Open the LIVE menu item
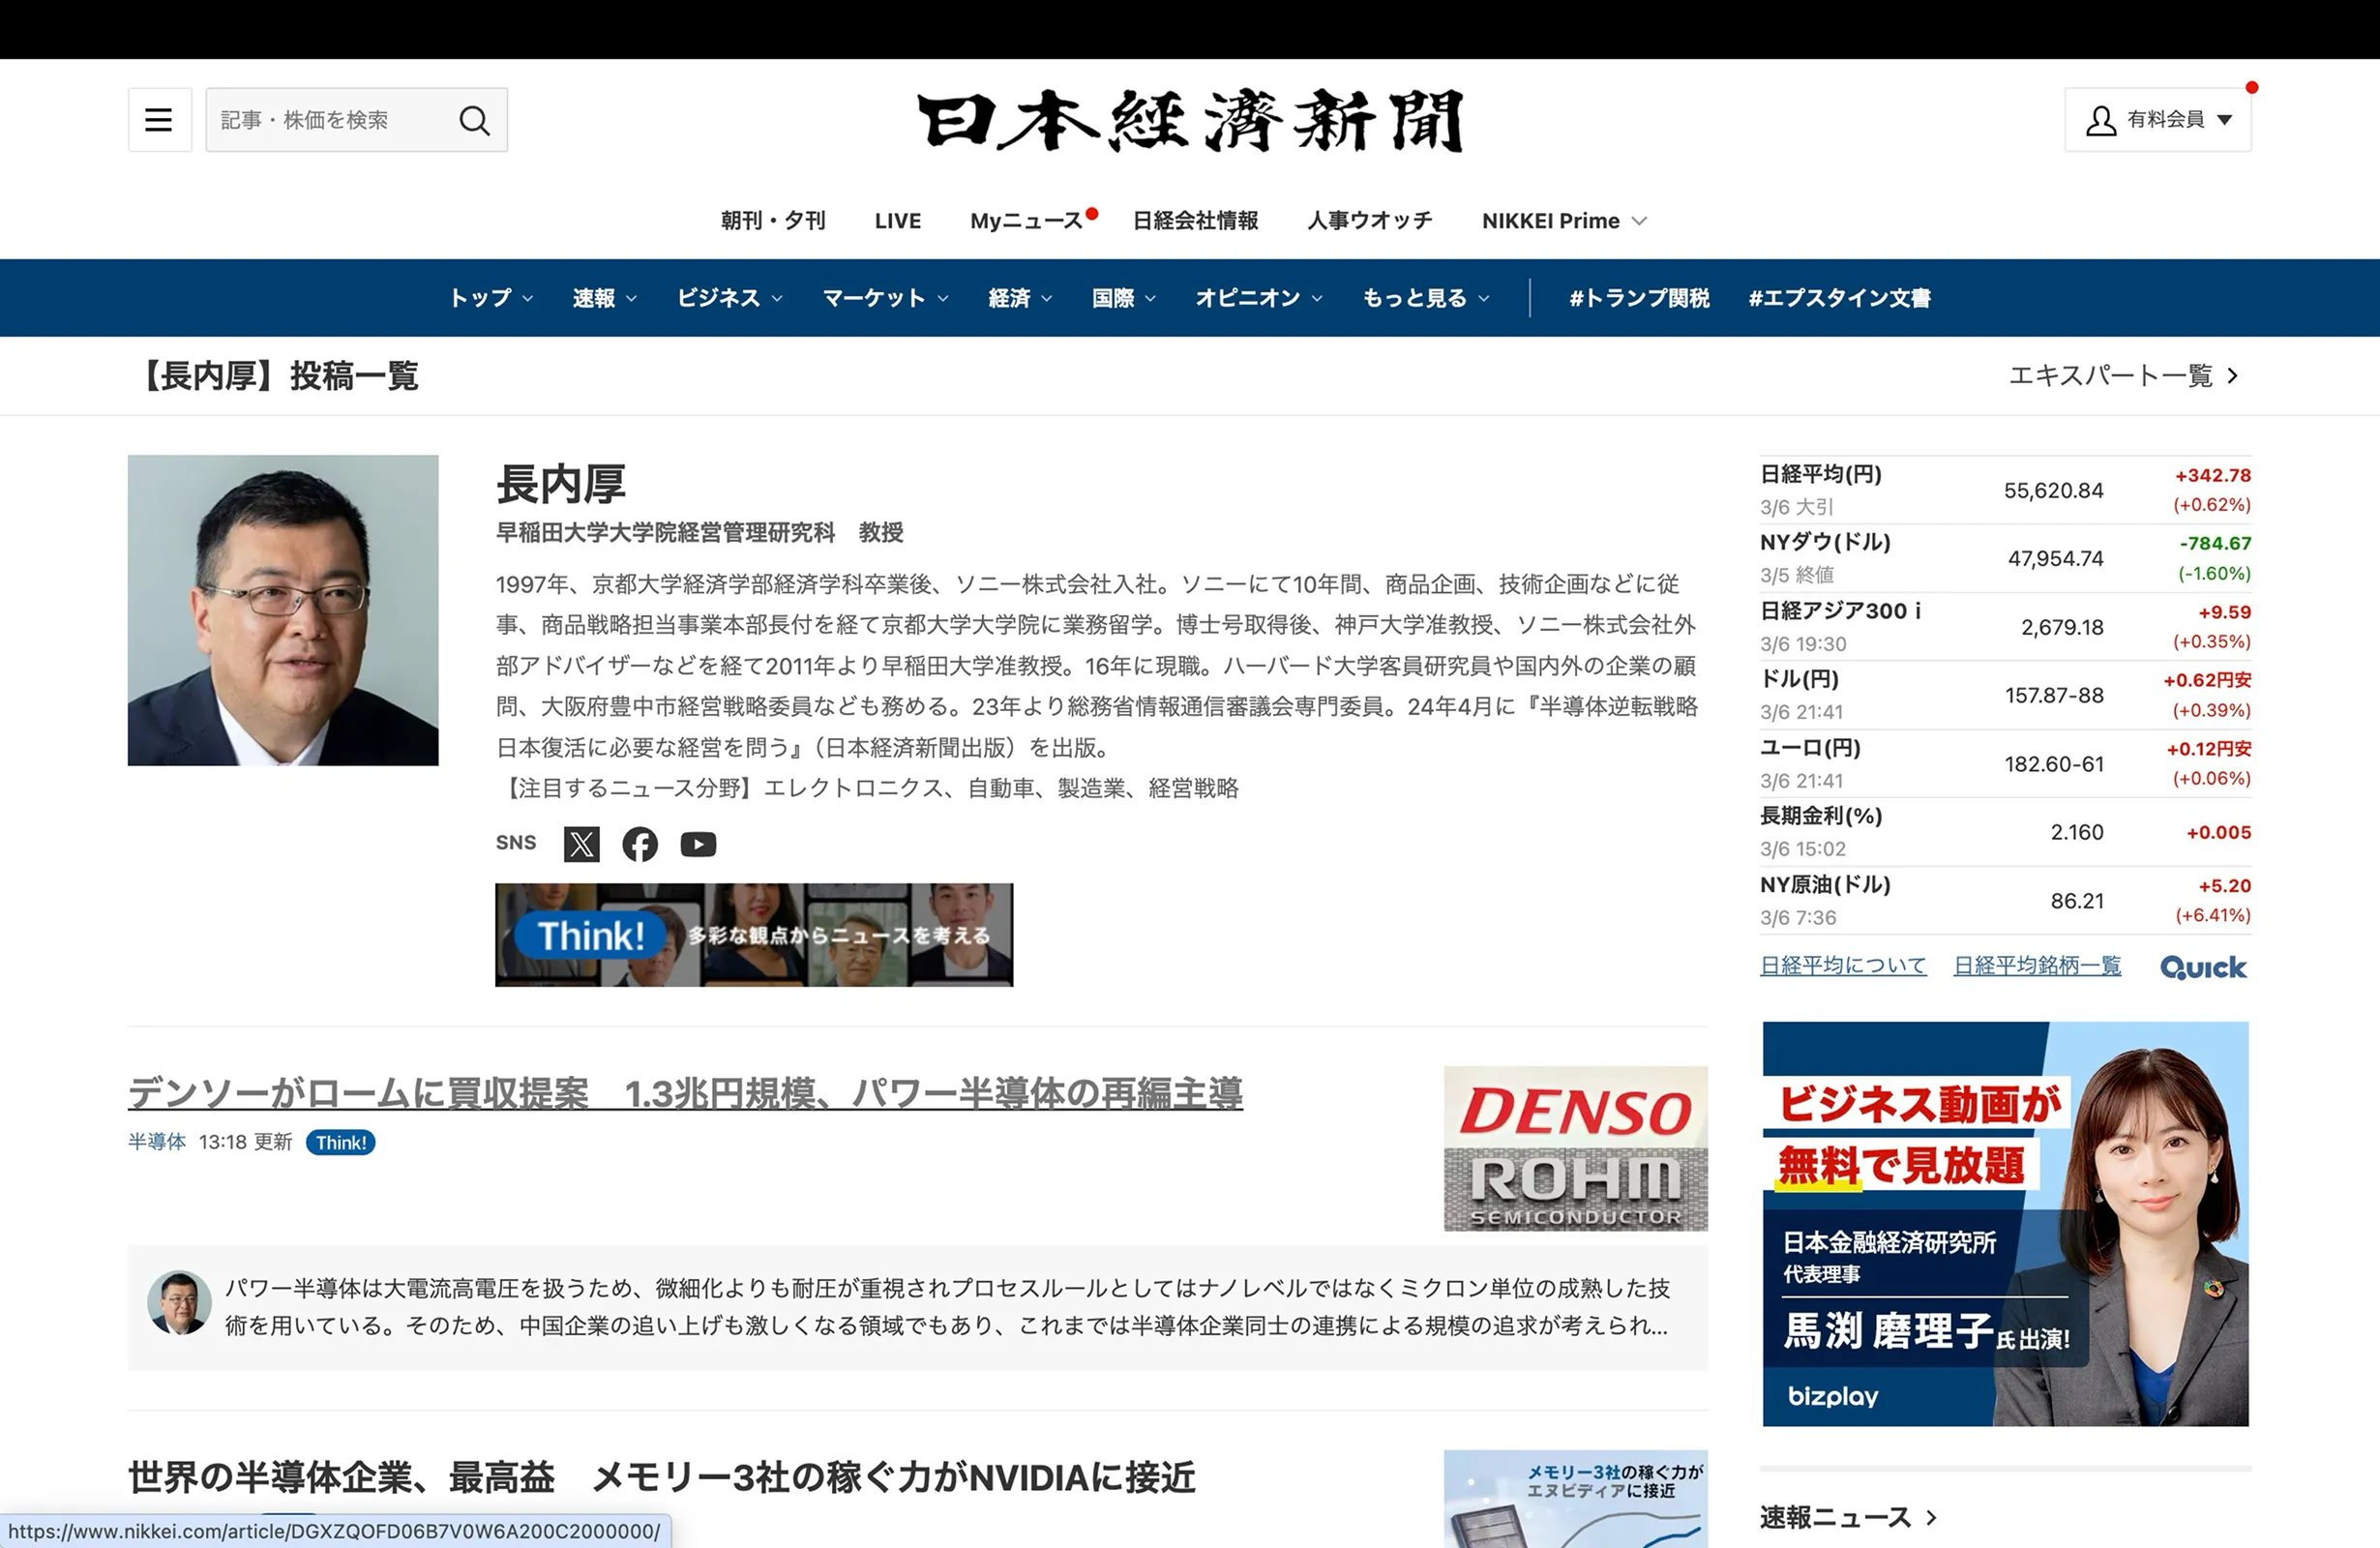This screenshot has height=1548, width=2380. (x=897, y=221)
